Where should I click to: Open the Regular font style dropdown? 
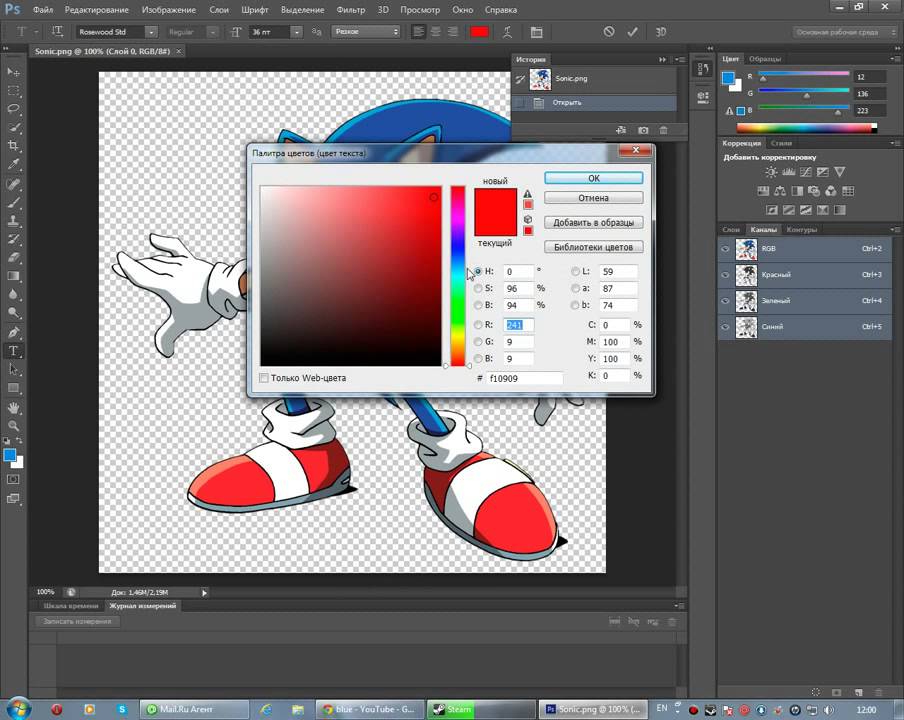click(212, 32)
